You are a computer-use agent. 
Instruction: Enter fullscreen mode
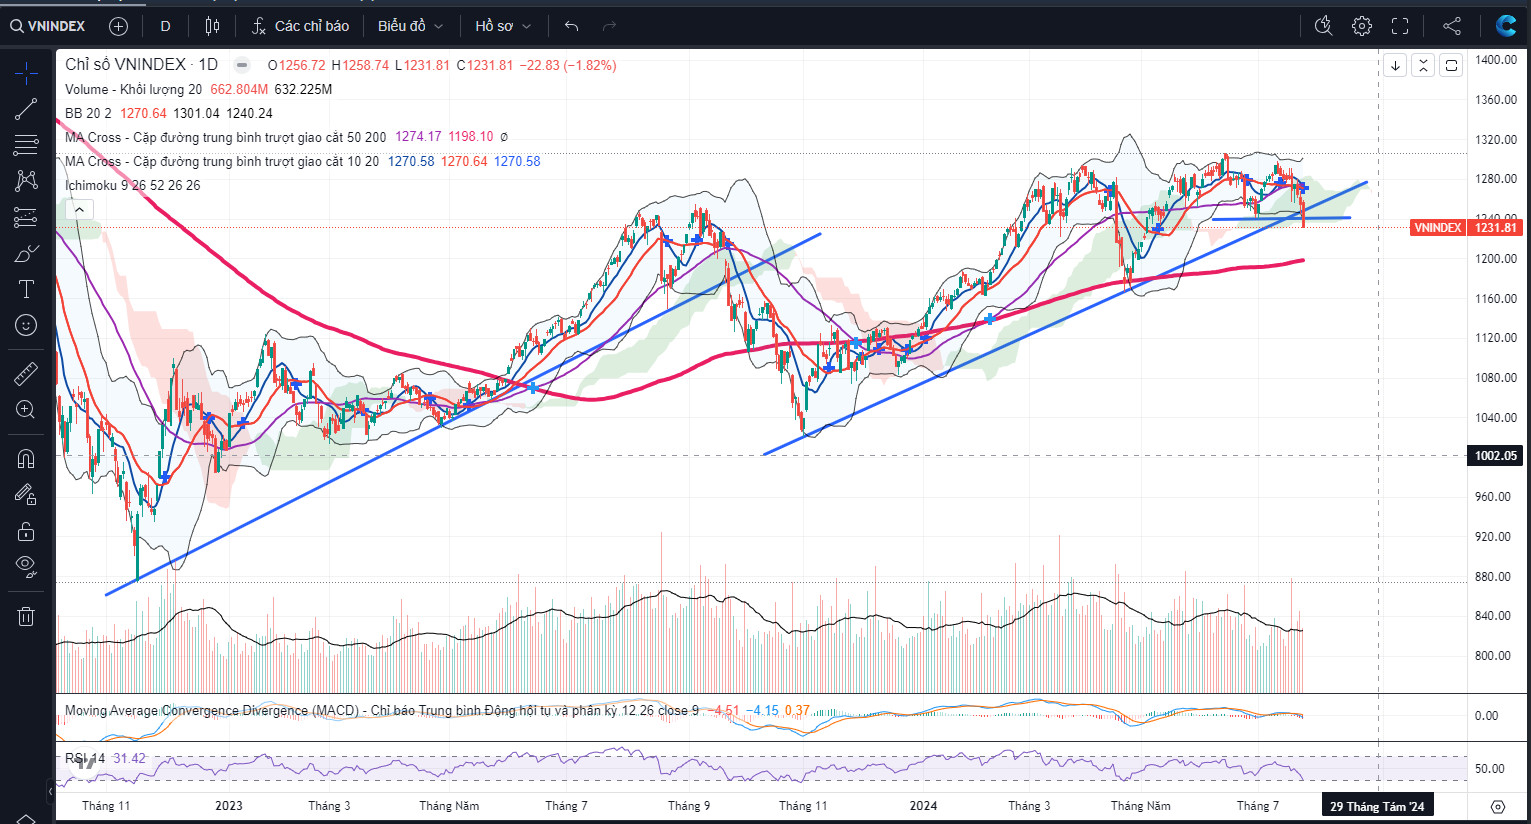(x=1400, y=26)
